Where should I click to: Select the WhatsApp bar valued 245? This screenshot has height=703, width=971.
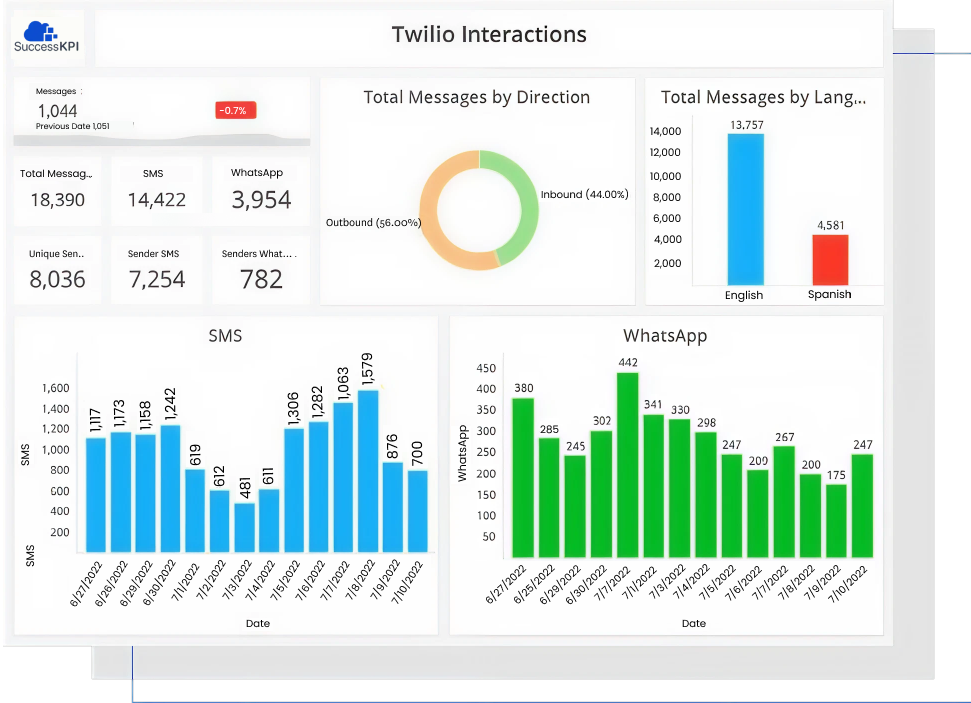[575, 507]
